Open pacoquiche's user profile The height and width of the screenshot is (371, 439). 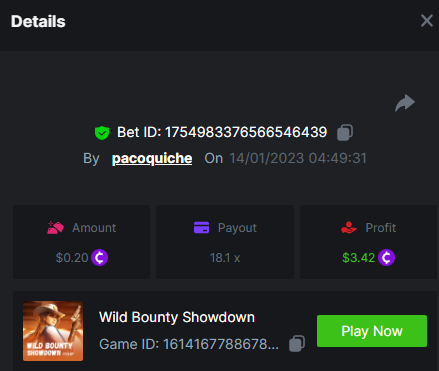point(152,158)
